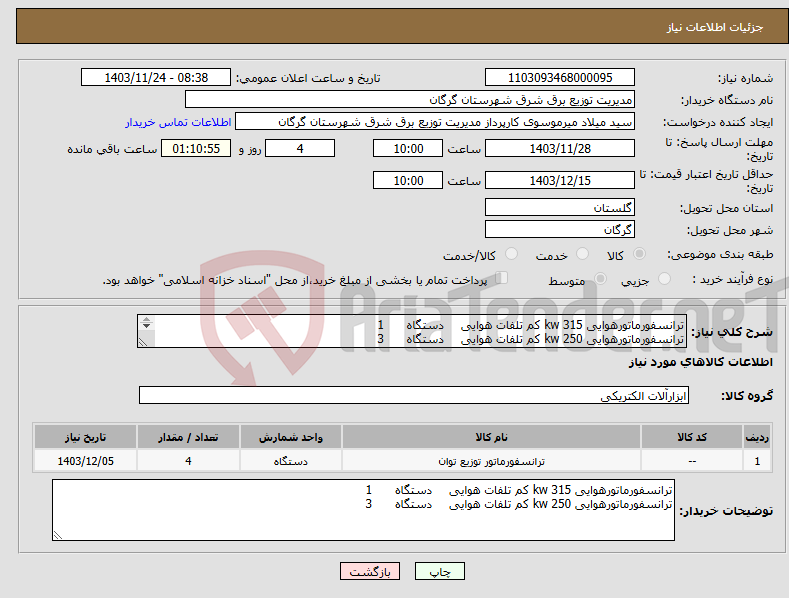The width and height of the screenshot is (789, 598).
Task: Click scroll down arrow in شرح کلی نیاز box
Action: point(146,327)
